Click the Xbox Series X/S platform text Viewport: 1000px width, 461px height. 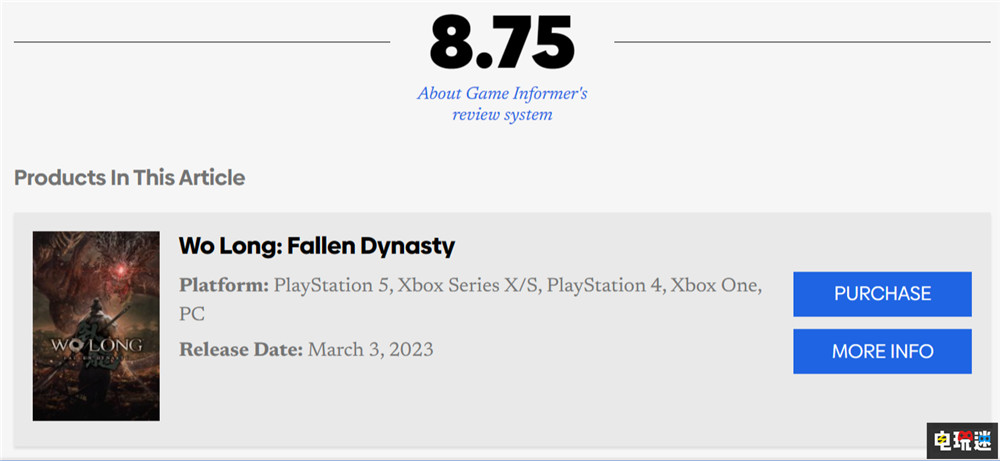pyautogui.click(x=469, y=287)
